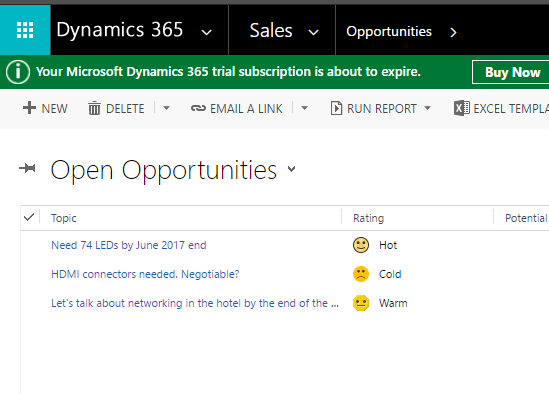
Task: Click the Hot rating text
Action: [x=388, y=245]
